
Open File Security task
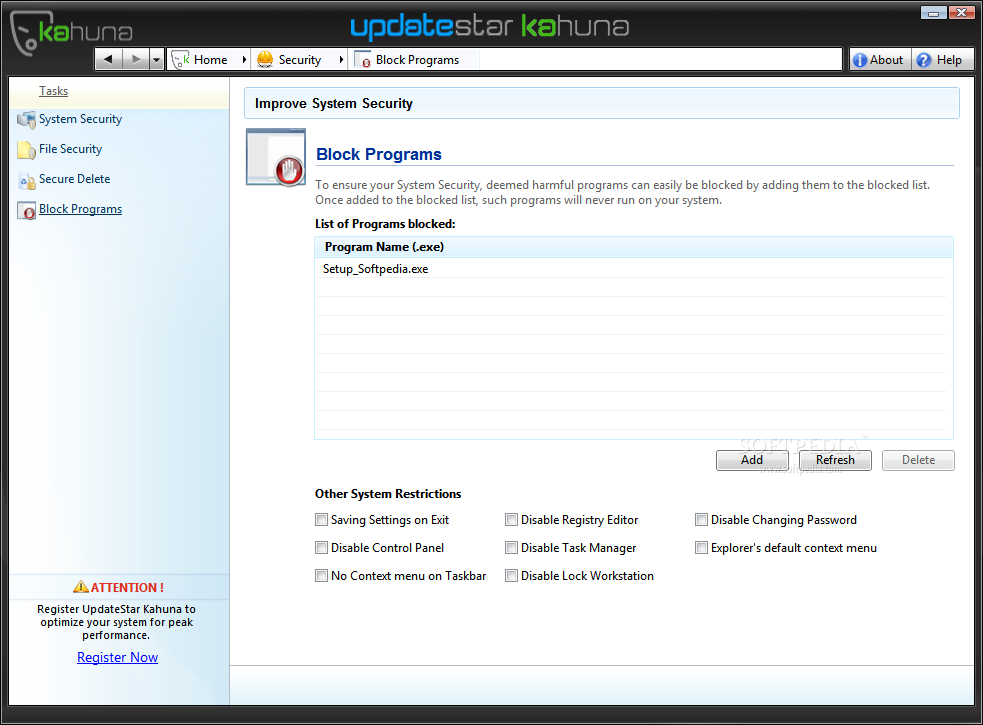70,149
